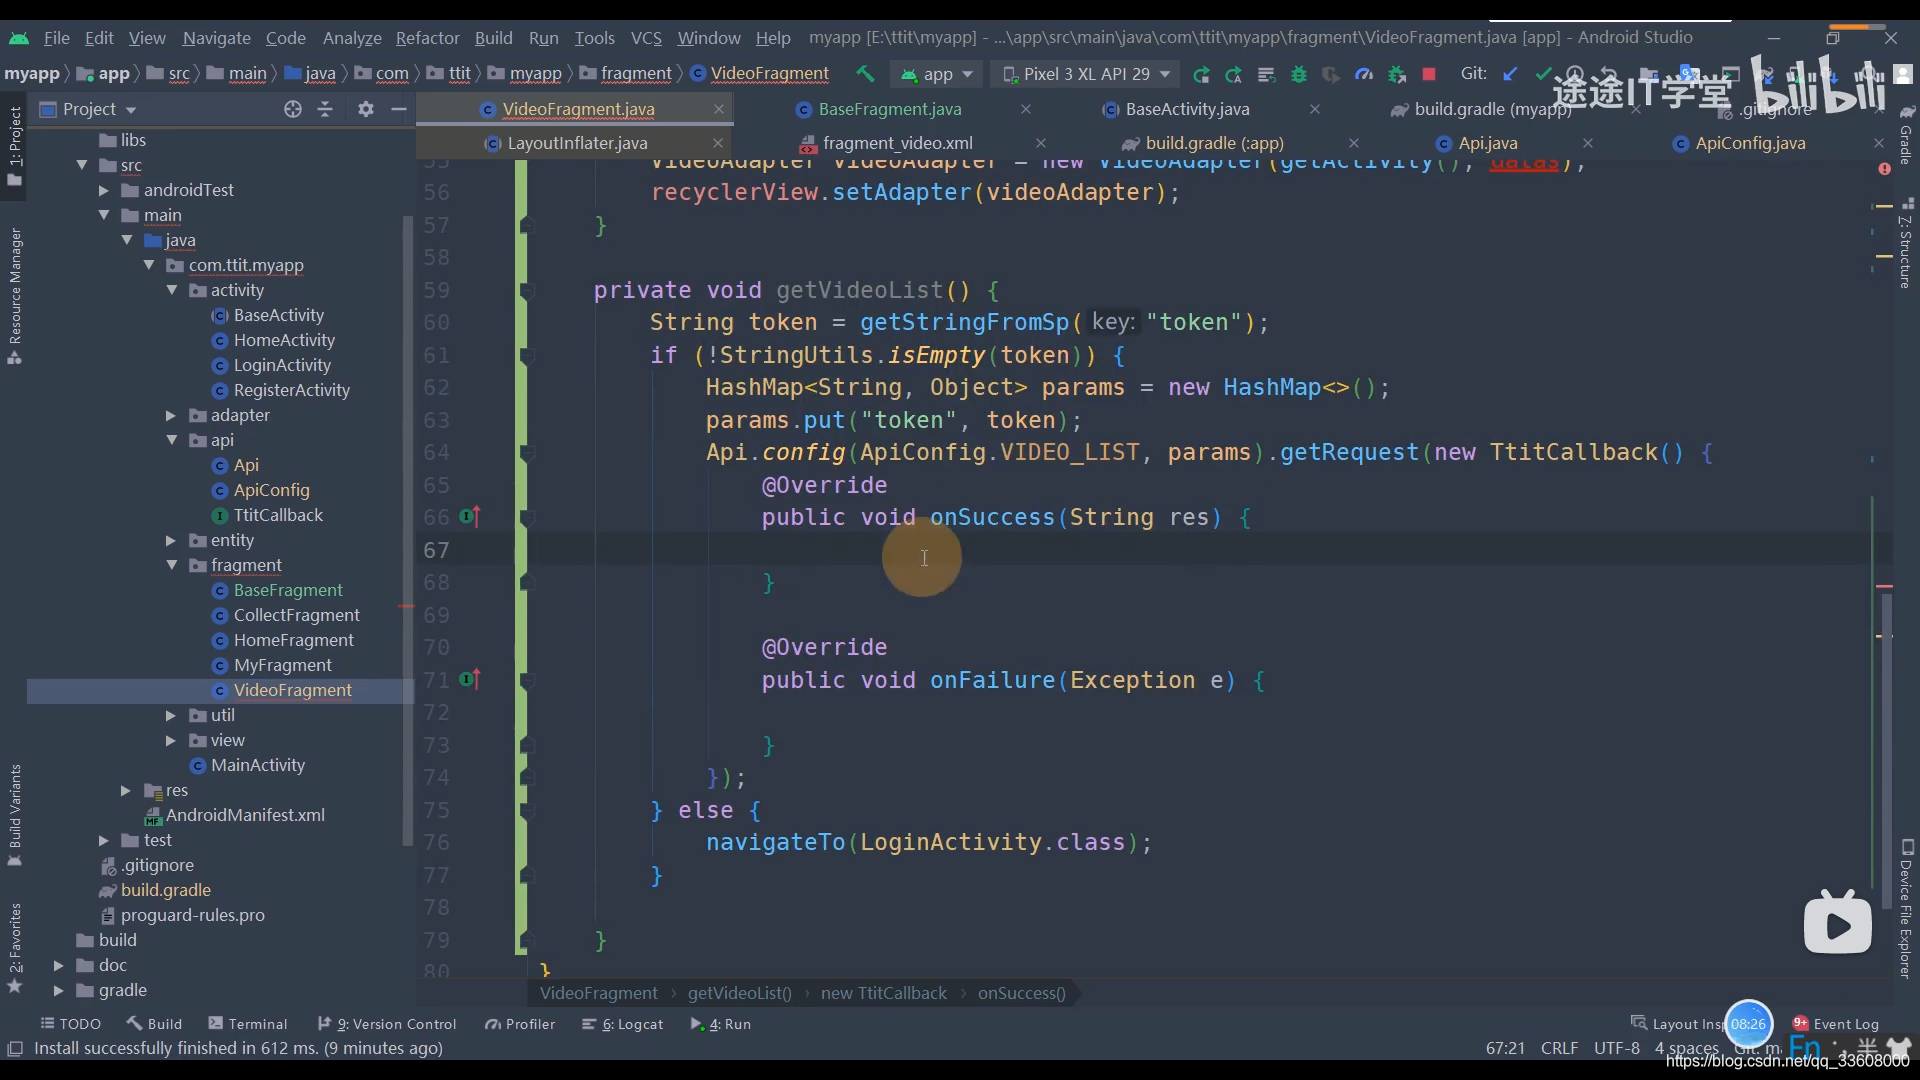This screenshot has height=1080, width=1920.
Task: Click the Apply Code Changes icon
Action: (1266, 74)
